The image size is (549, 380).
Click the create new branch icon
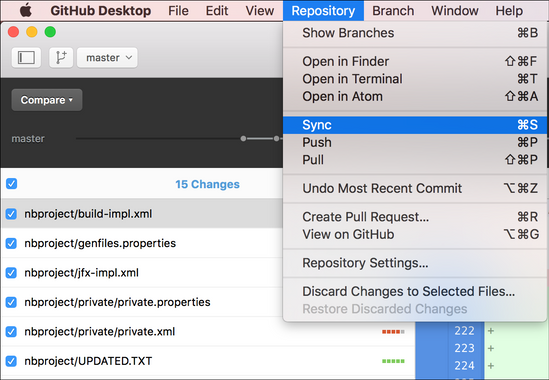coord(61,57)
